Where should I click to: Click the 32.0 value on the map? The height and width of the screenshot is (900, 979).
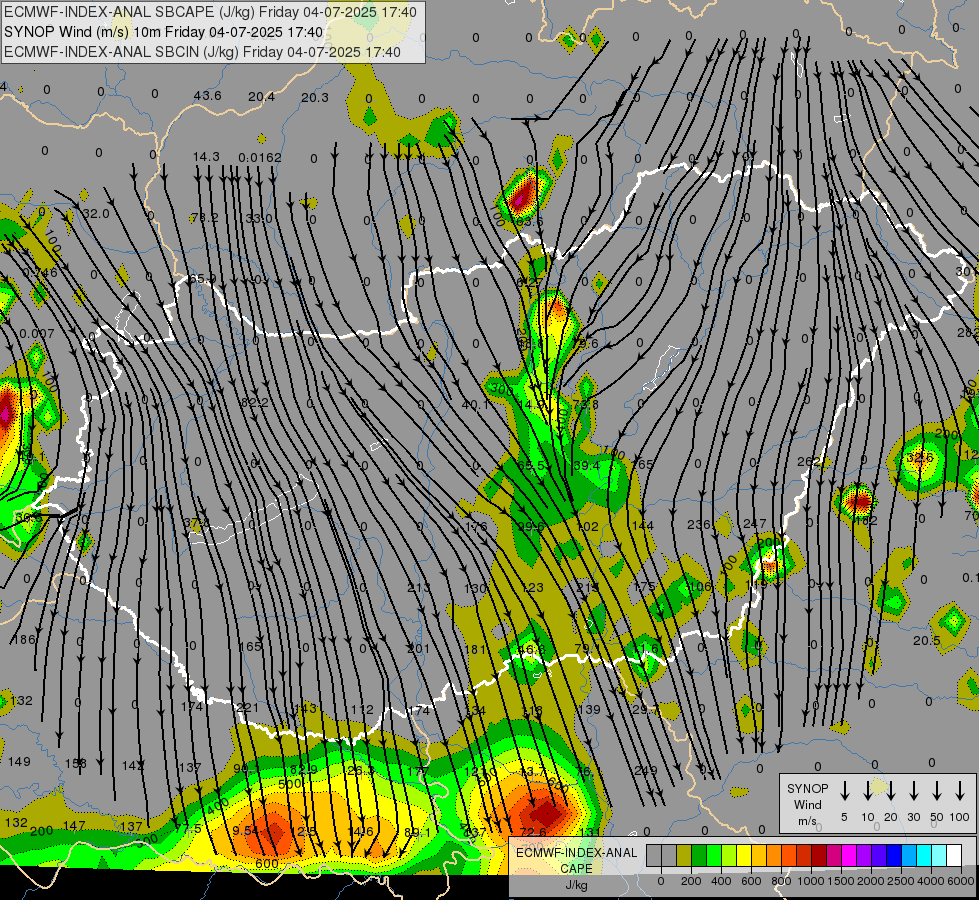pyautogui.click(x=96, y=214)
